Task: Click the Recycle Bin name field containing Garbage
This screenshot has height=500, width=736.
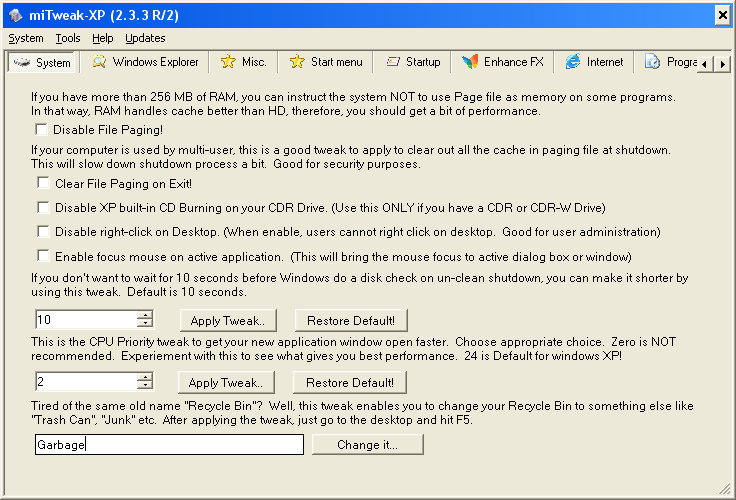Action: [x=169, y=445]
